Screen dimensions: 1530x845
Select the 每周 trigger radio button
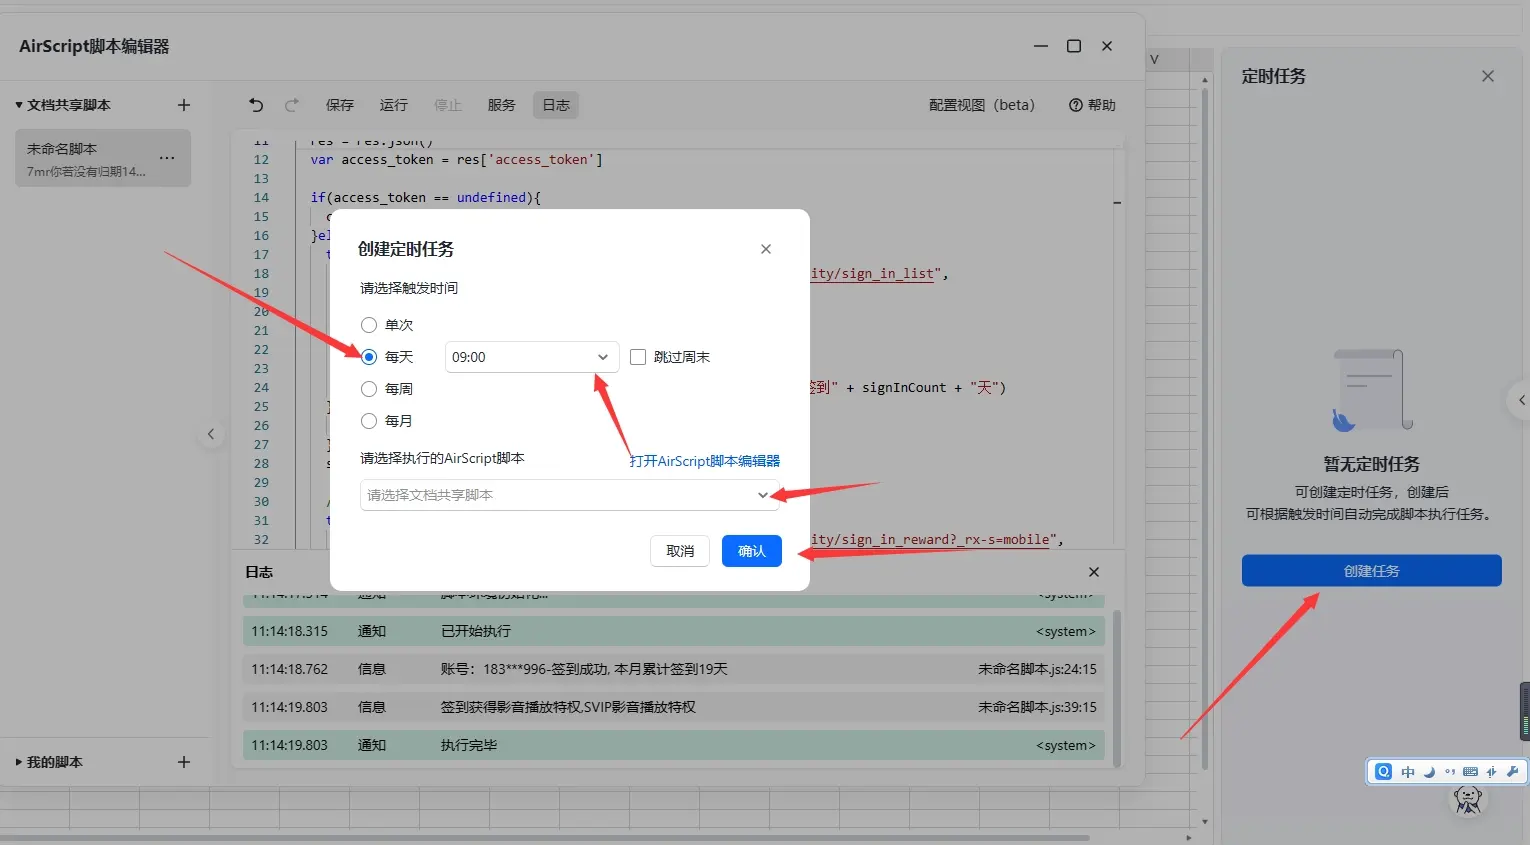[369, 389]
